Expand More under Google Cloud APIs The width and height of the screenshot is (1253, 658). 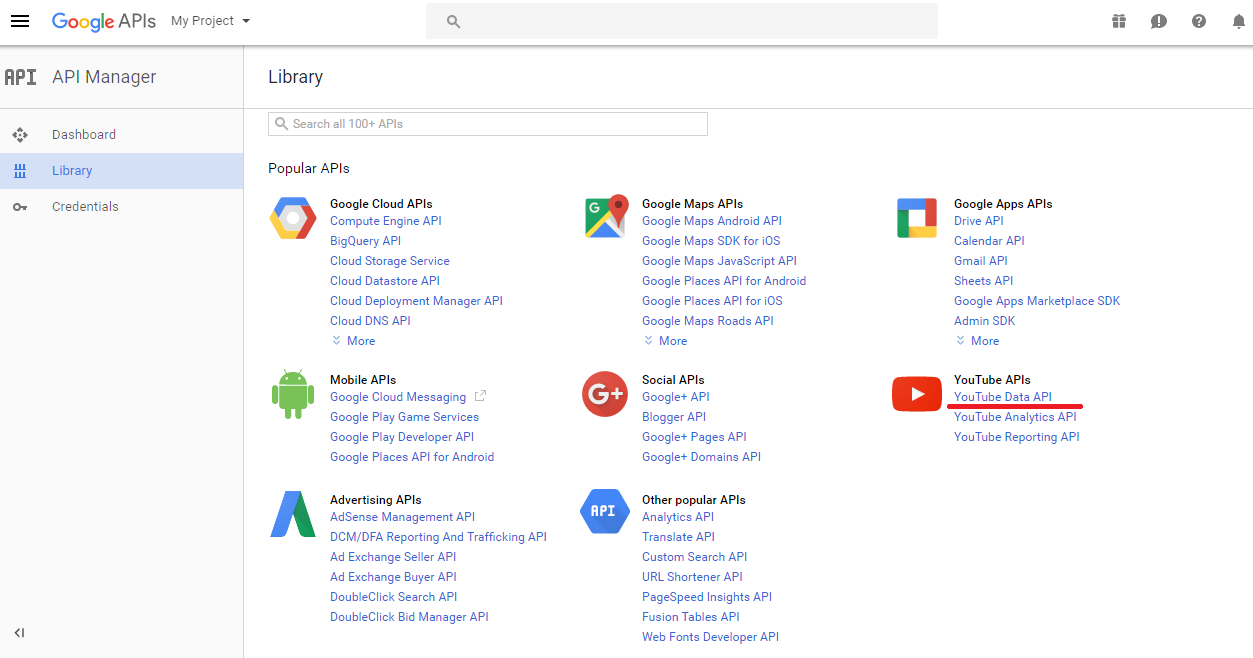point(354,341)
